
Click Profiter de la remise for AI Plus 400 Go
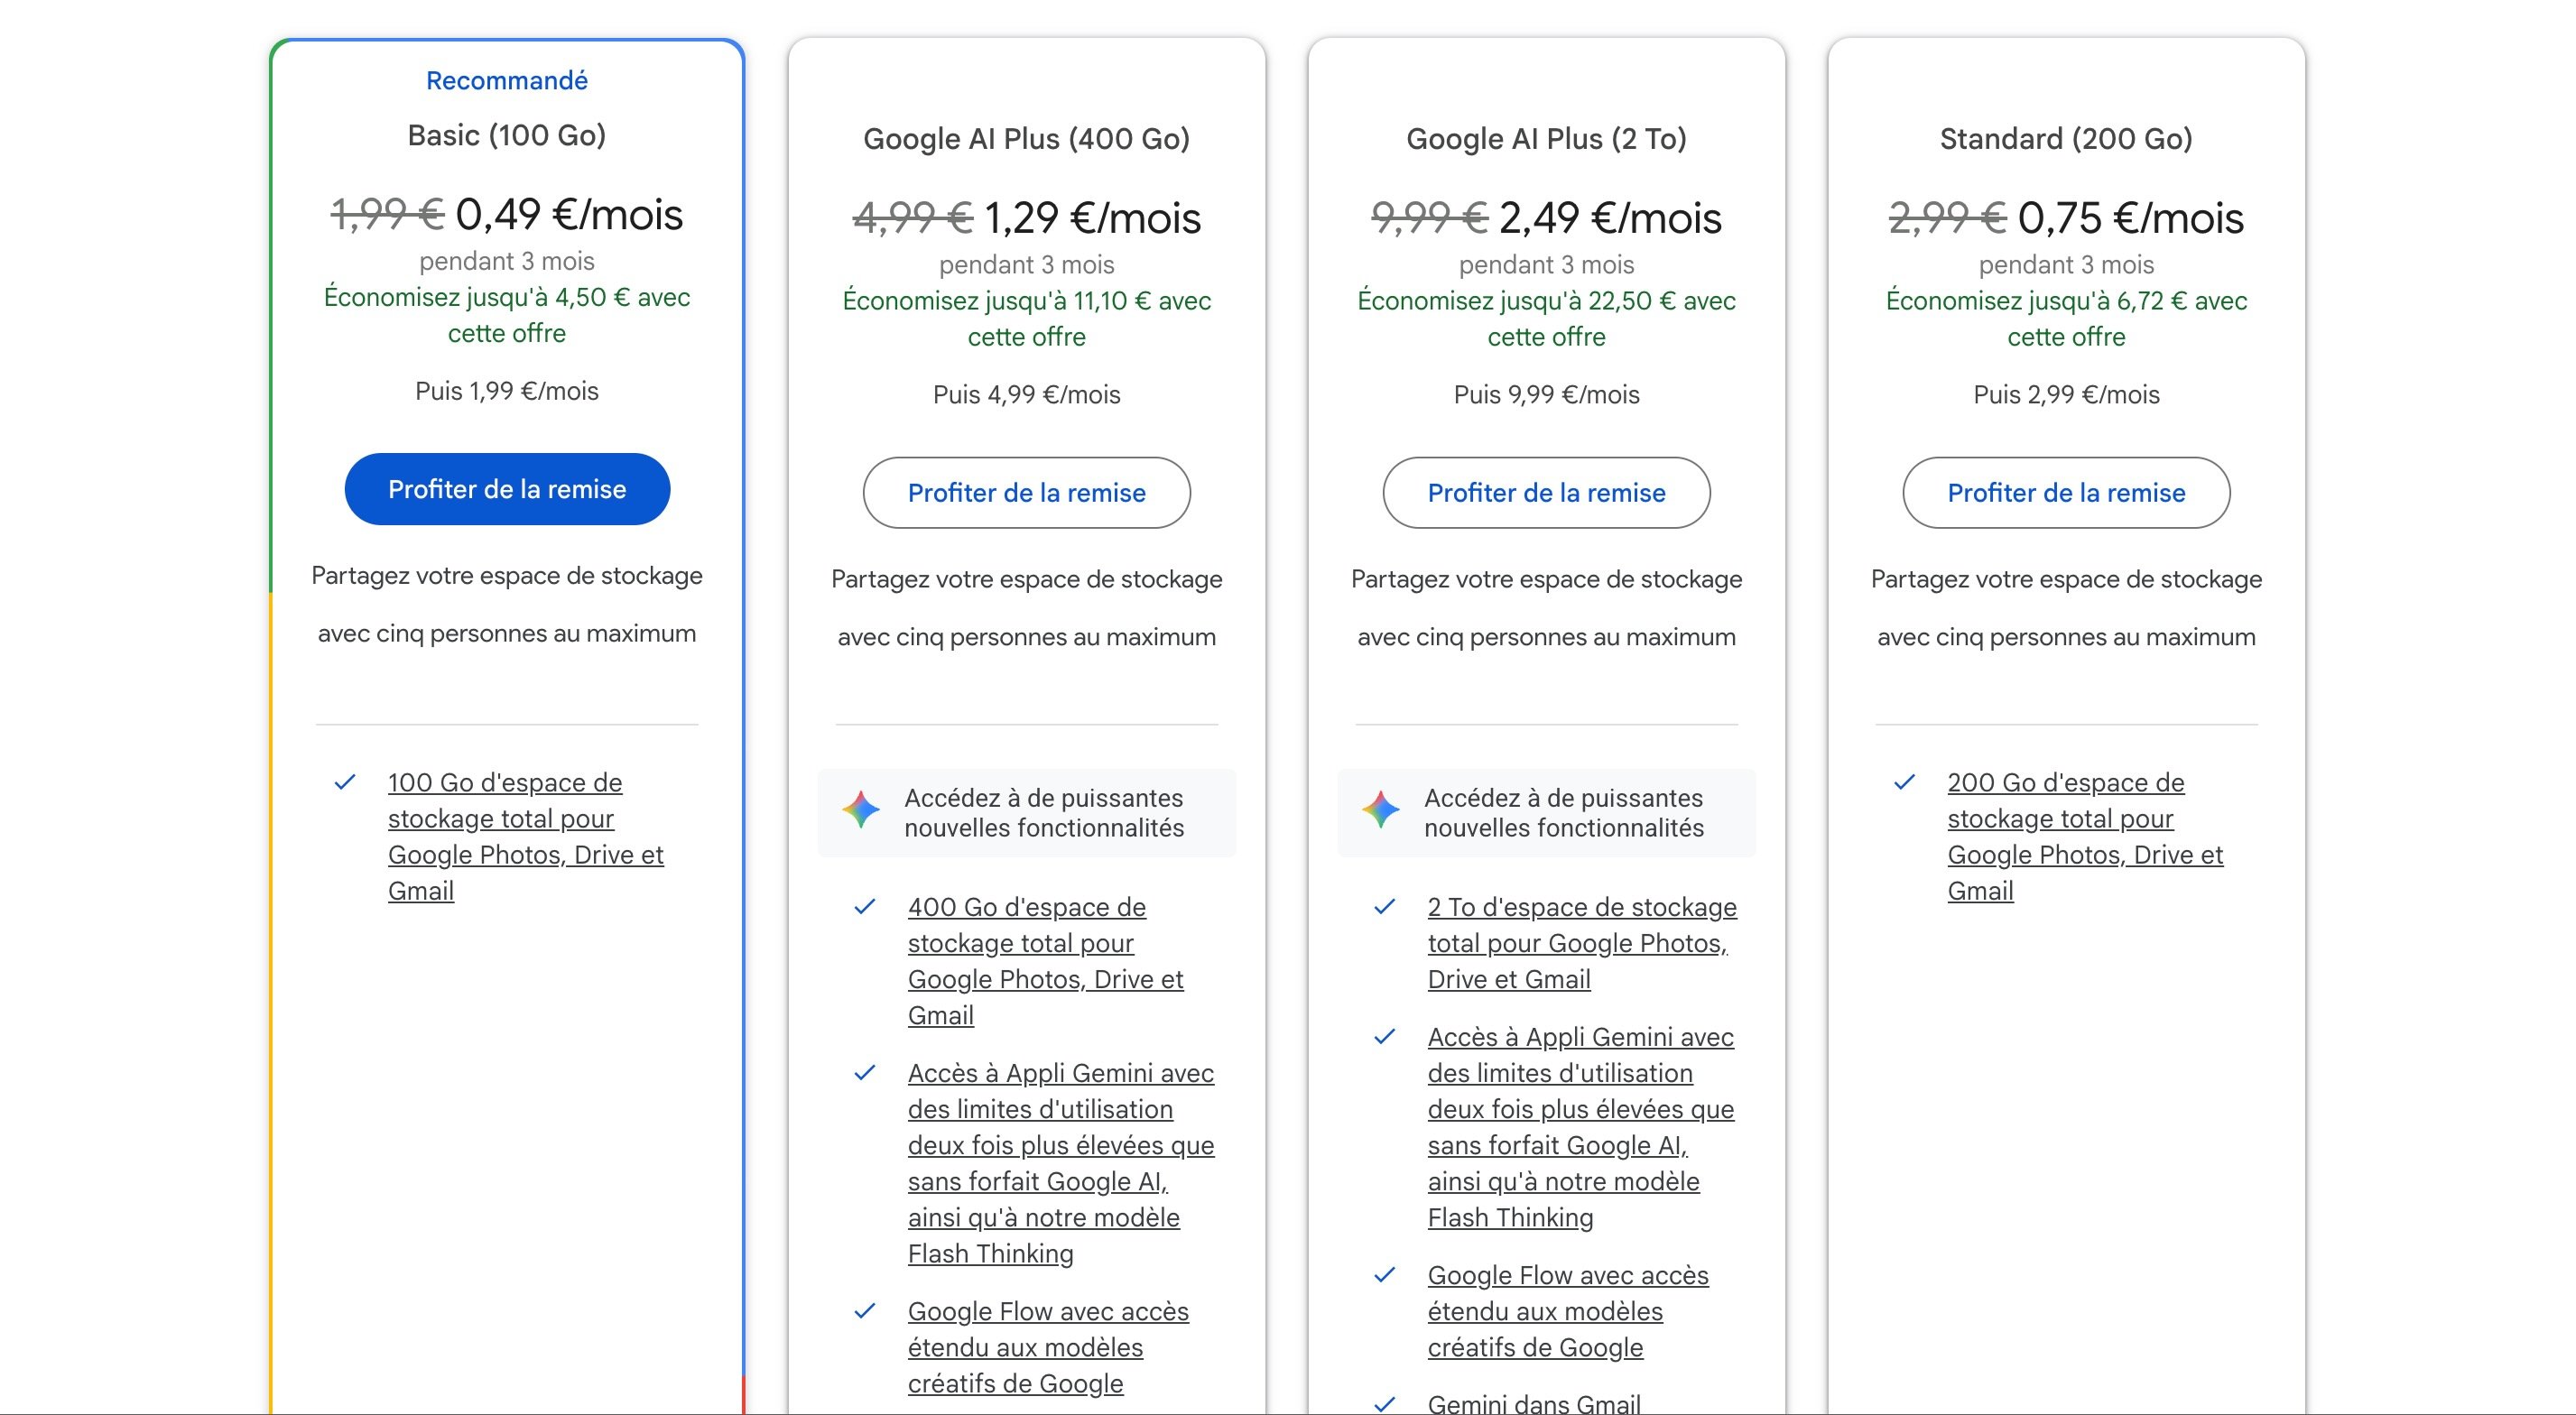pyautogui.click(x=1027, y=493)
